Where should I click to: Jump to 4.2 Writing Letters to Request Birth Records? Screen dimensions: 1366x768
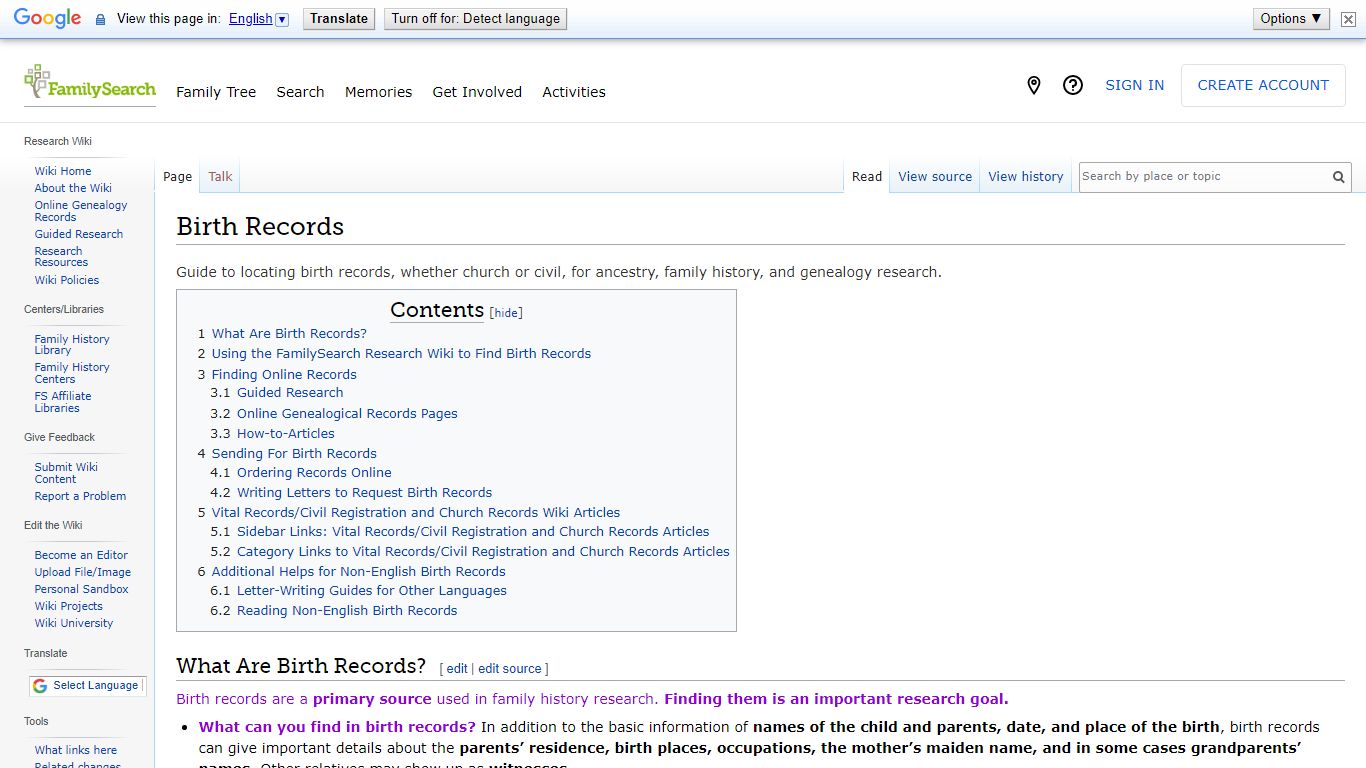[x=351, y=493]
